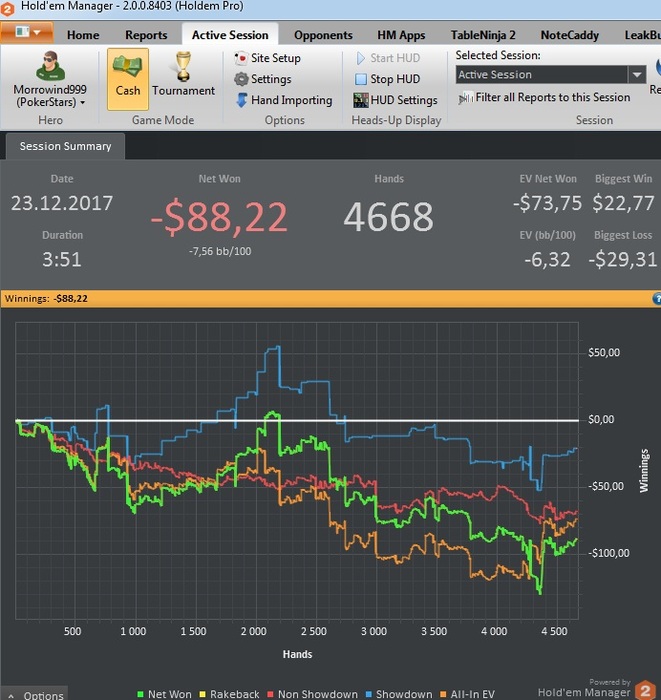Click the Stop HUD square icon
Viewport: 661px width, 700px height.
click(x=361, y=79)
